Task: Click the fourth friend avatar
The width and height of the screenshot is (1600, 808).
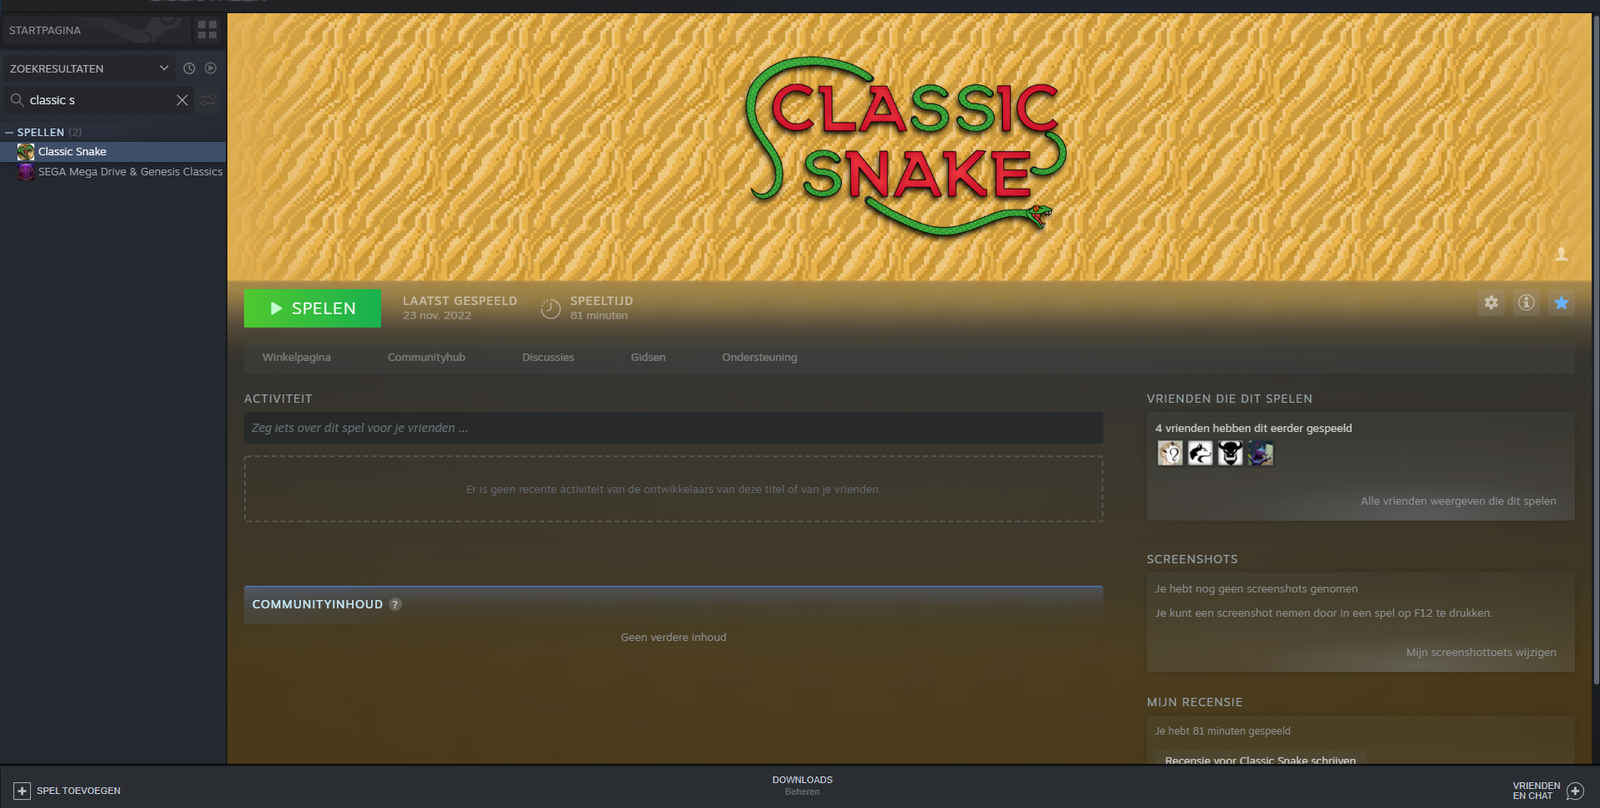Action: coord(1260,454)
